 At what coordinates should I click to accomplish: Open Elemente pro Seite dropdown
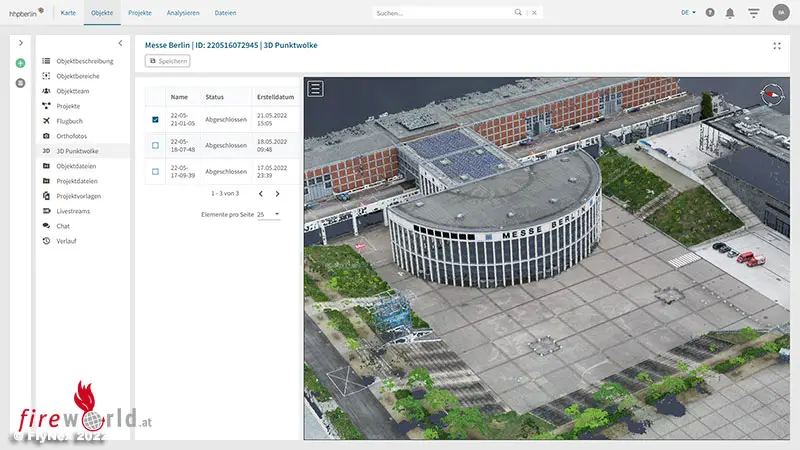[x=268, y=214]
